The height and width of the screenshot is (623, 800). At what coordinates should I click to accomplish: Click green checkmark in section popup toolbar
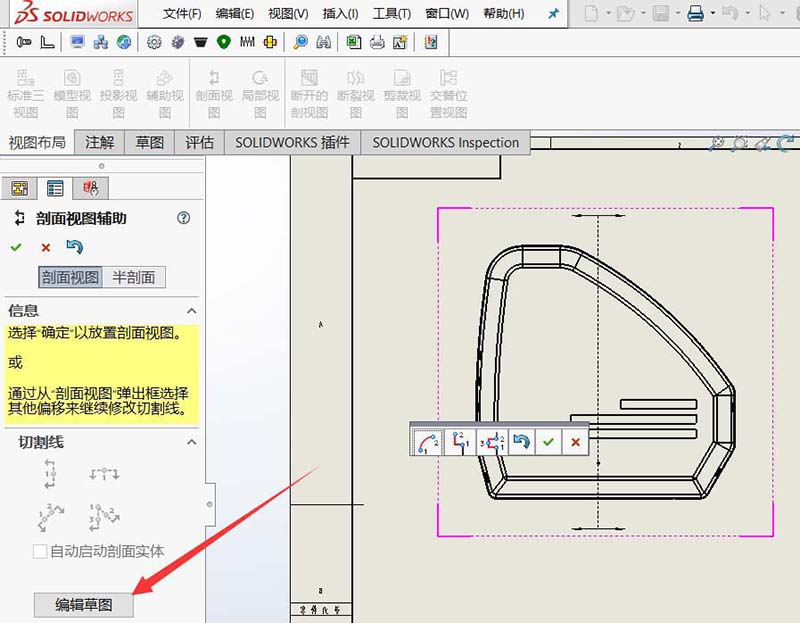point(548,442)
